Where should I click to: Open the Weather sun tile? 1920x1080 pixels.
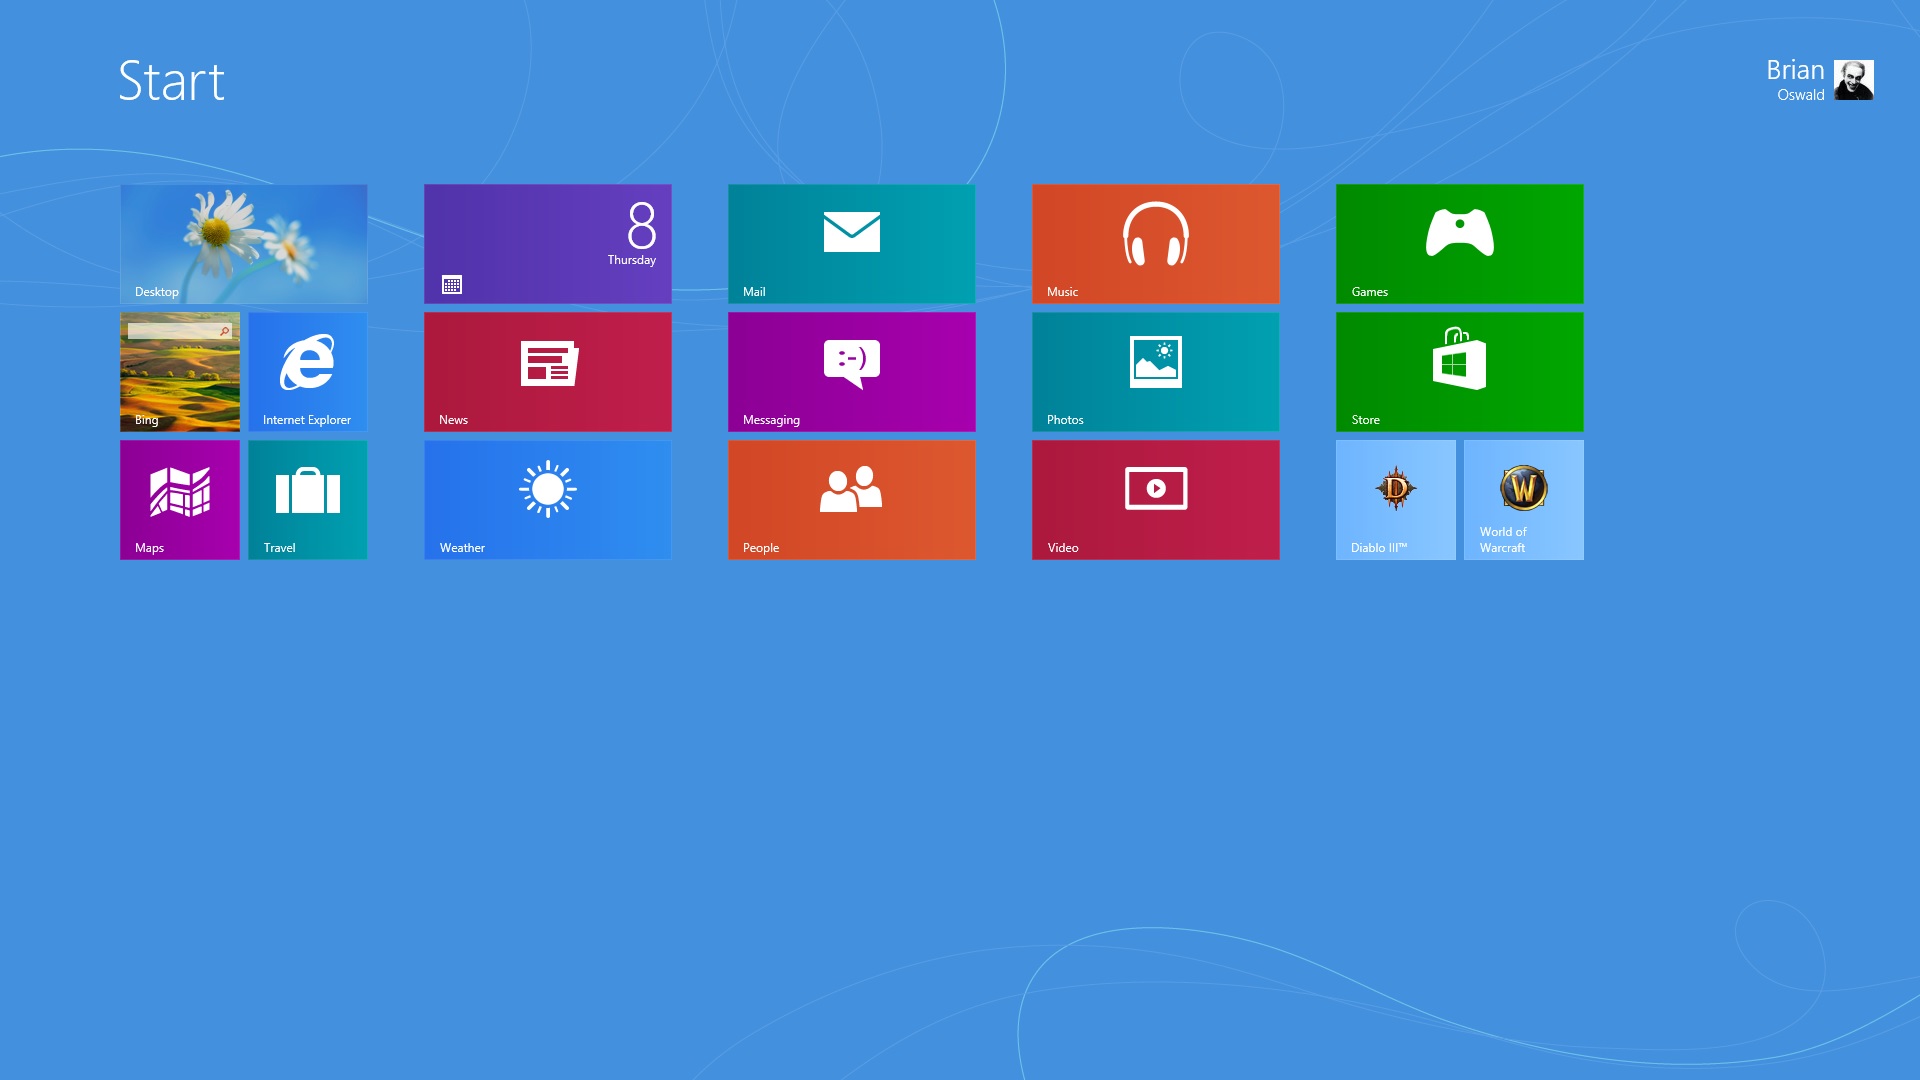tap(547, 499)
